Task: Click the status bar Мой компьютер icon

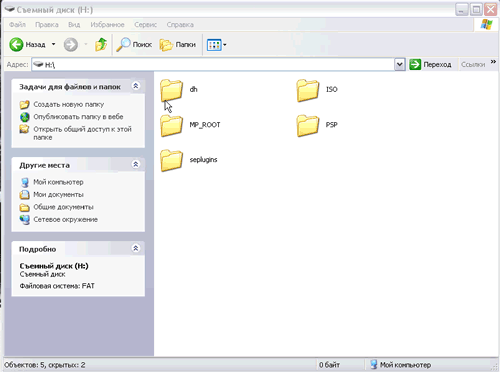Action: (x=374, y=364)
